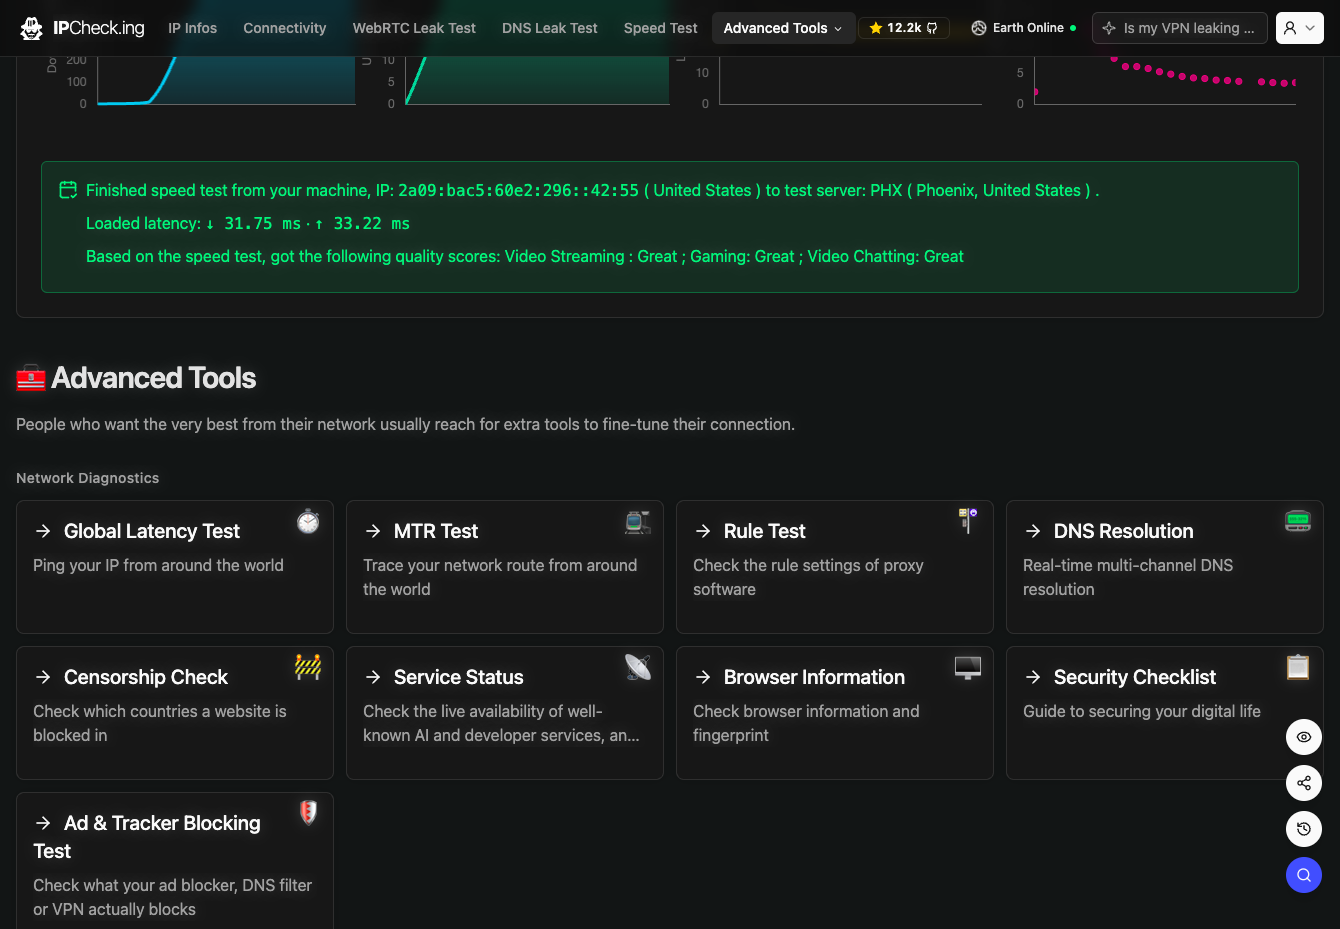Click the monitor icon on Browser Information card
Image resolution: width=1340 pixels, height=929 pixels.
(968, 667)
